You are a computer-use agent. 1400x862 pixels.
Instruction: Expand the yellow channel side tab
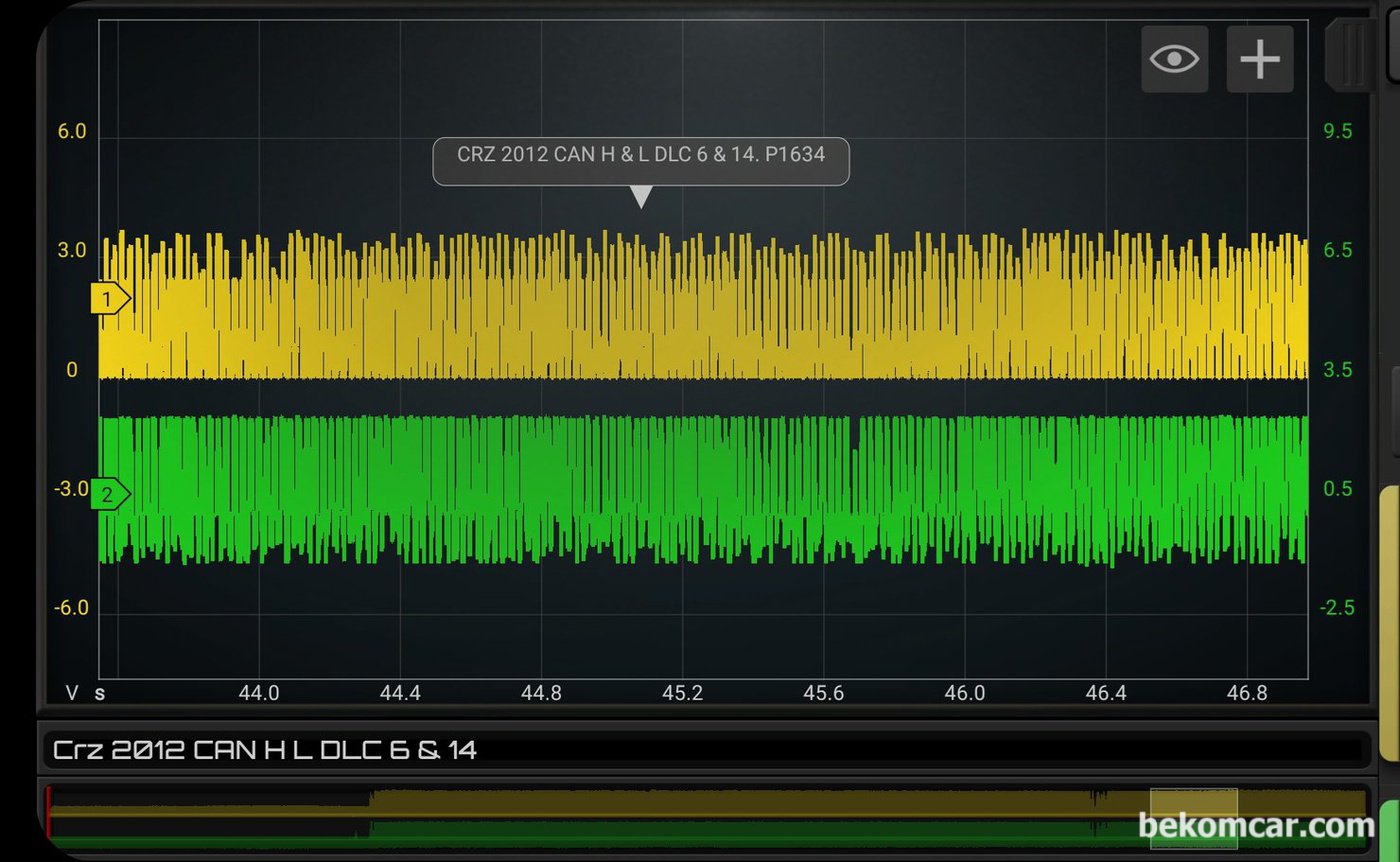click(1388, 620)
